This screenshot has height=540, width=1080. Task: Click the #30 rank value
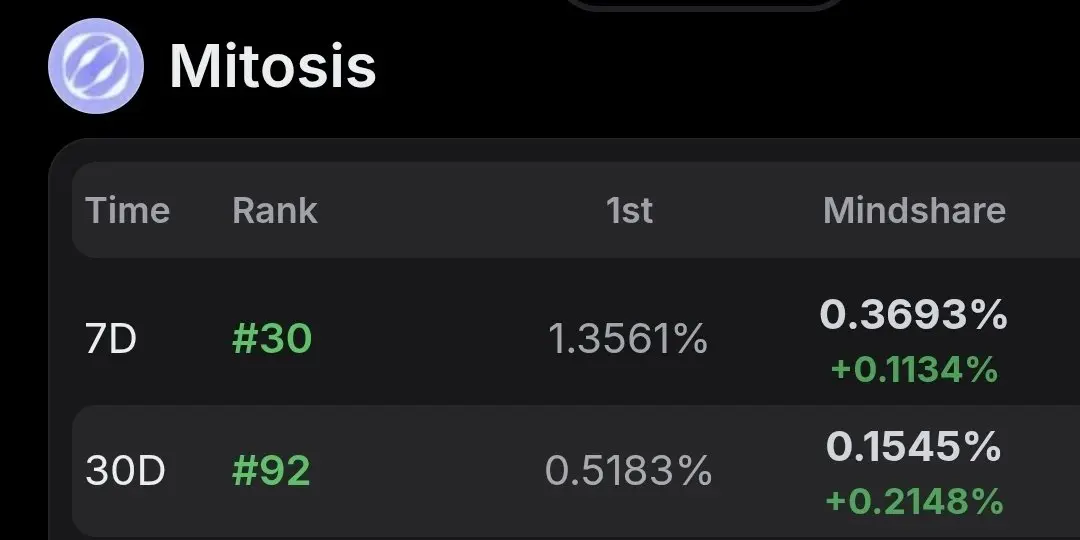[x=272, y=339]
